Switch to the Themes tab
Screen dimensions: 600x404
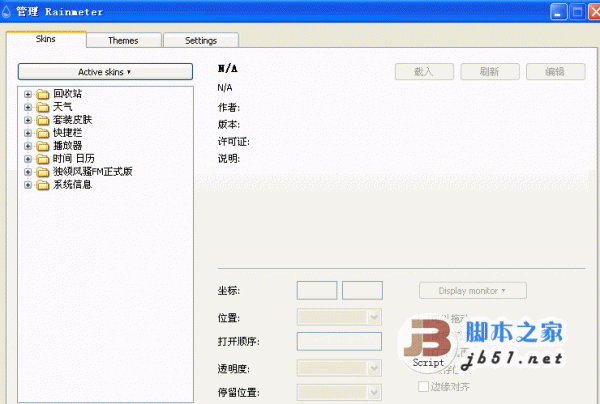[x=123, y=40]
